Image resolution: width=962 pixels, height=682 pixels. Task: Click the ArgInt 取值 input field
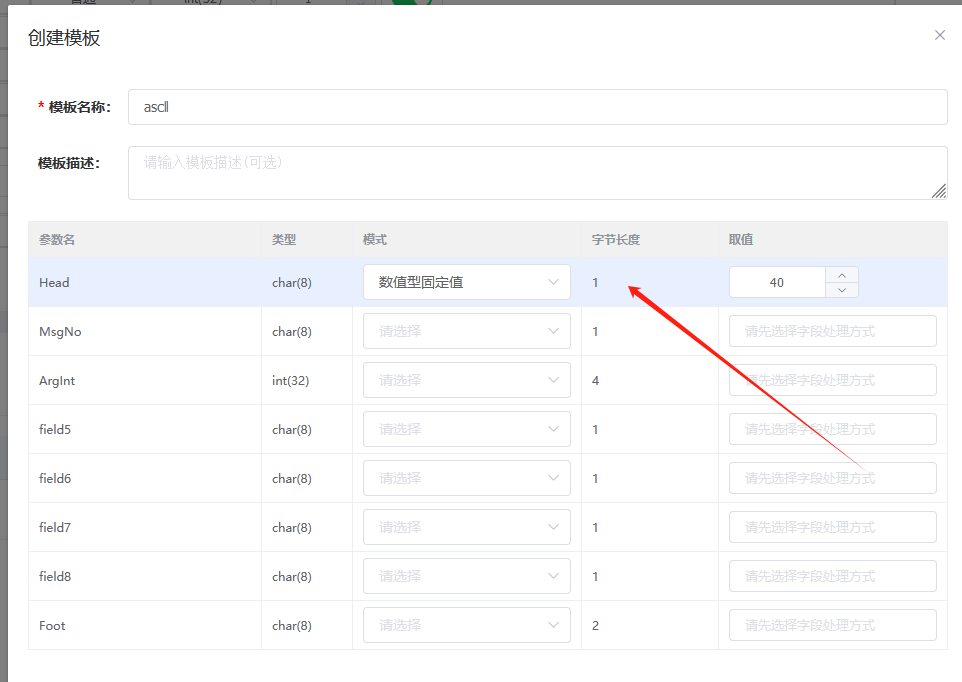[832, 380]
